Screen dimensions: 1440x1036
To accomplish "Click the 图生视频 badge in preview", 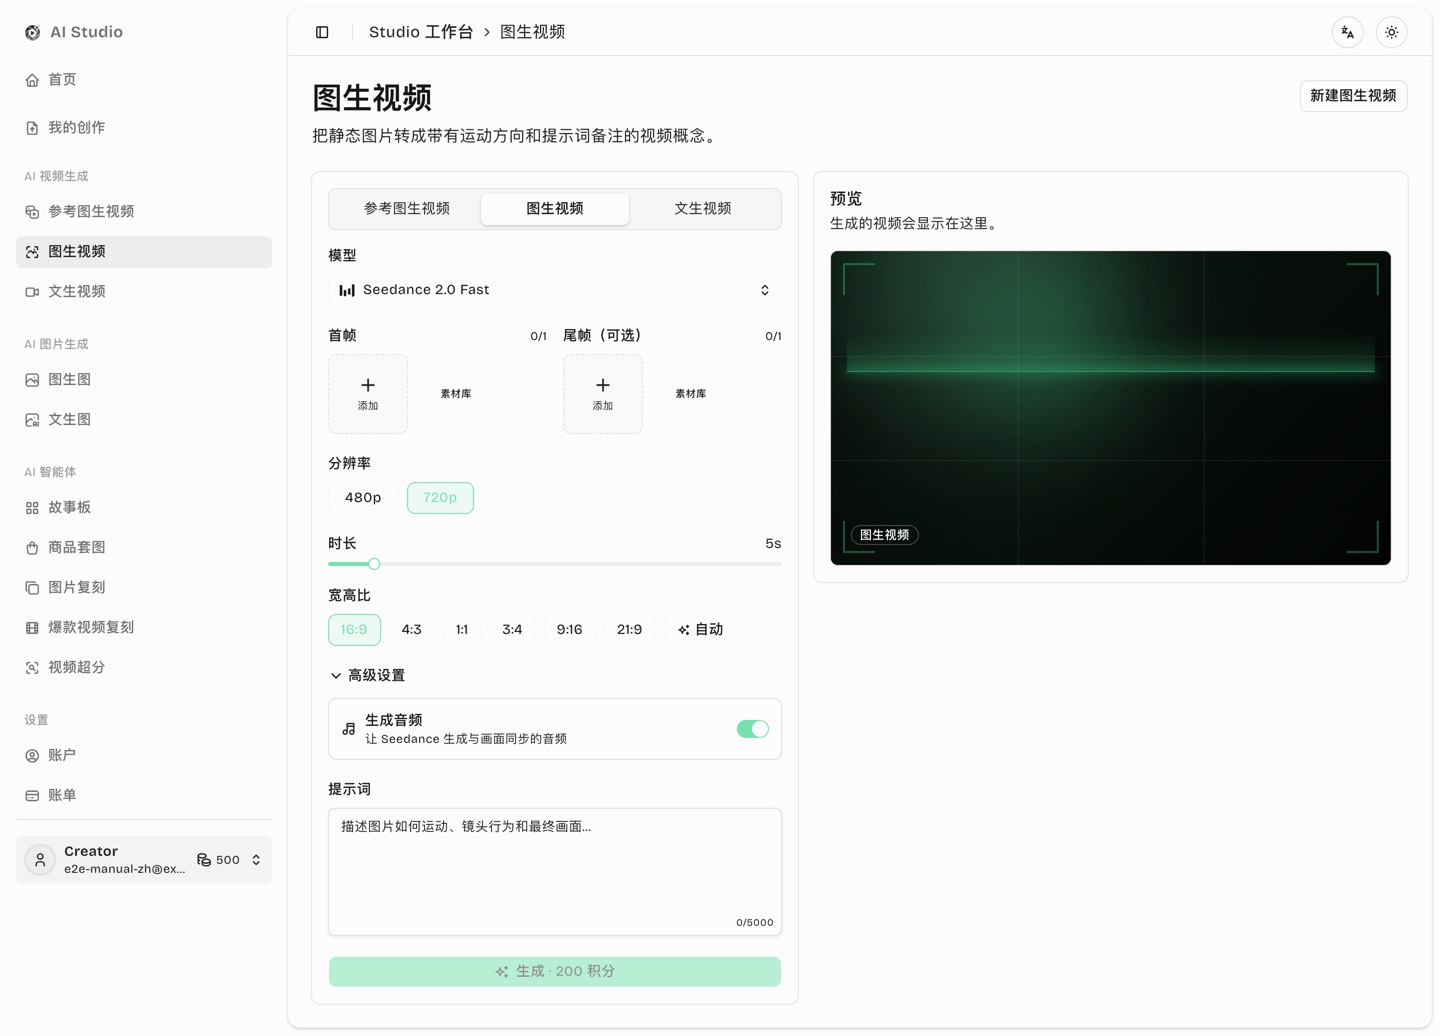I will [x=885, y=535].
